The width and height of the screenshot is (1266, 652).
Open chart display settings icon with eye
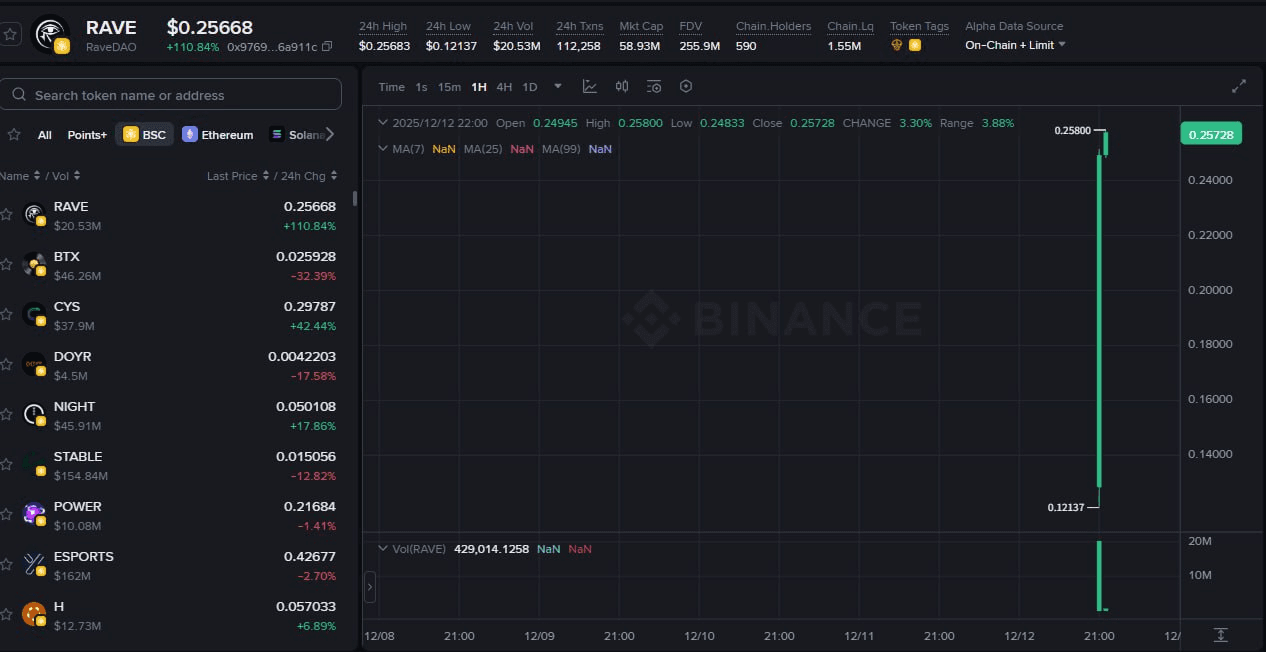(653, 86)
